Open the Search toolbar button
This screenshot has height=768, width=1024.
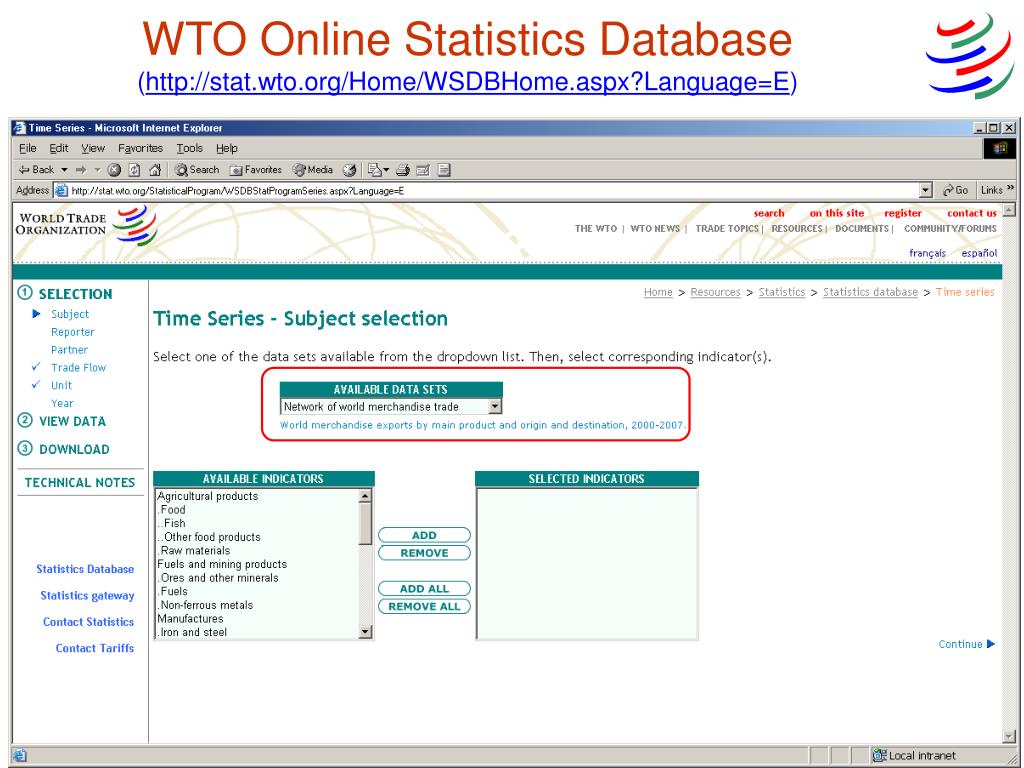pyautogui.click(x=197, y=170)
